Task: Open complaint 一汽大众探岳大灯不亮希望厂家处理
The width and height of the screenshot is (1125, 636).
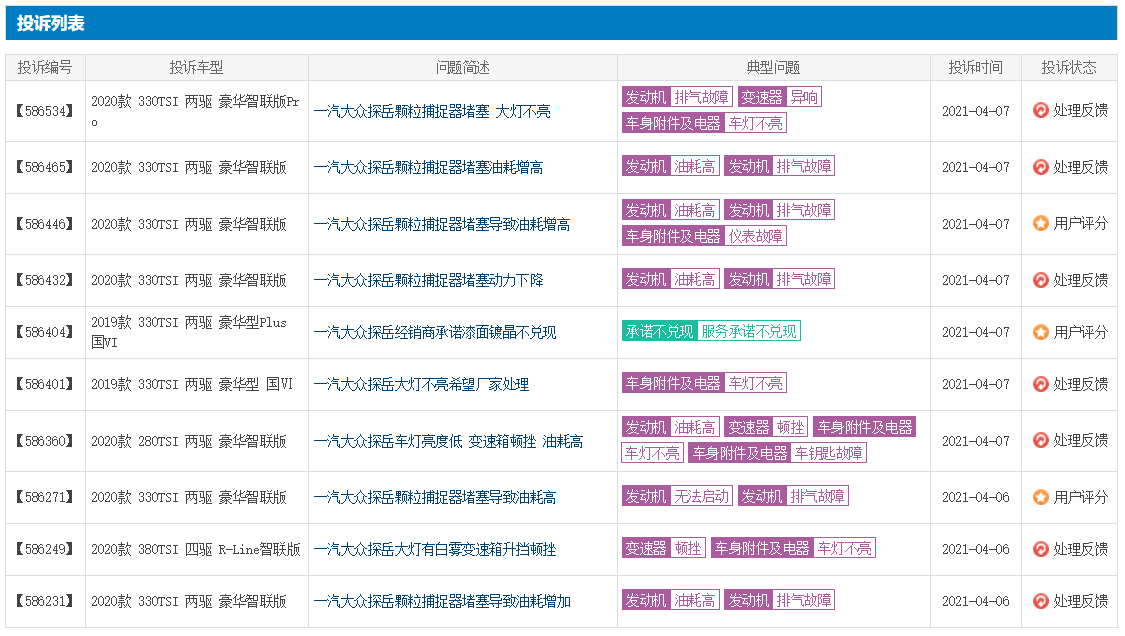Action: (x=421, y=384)
